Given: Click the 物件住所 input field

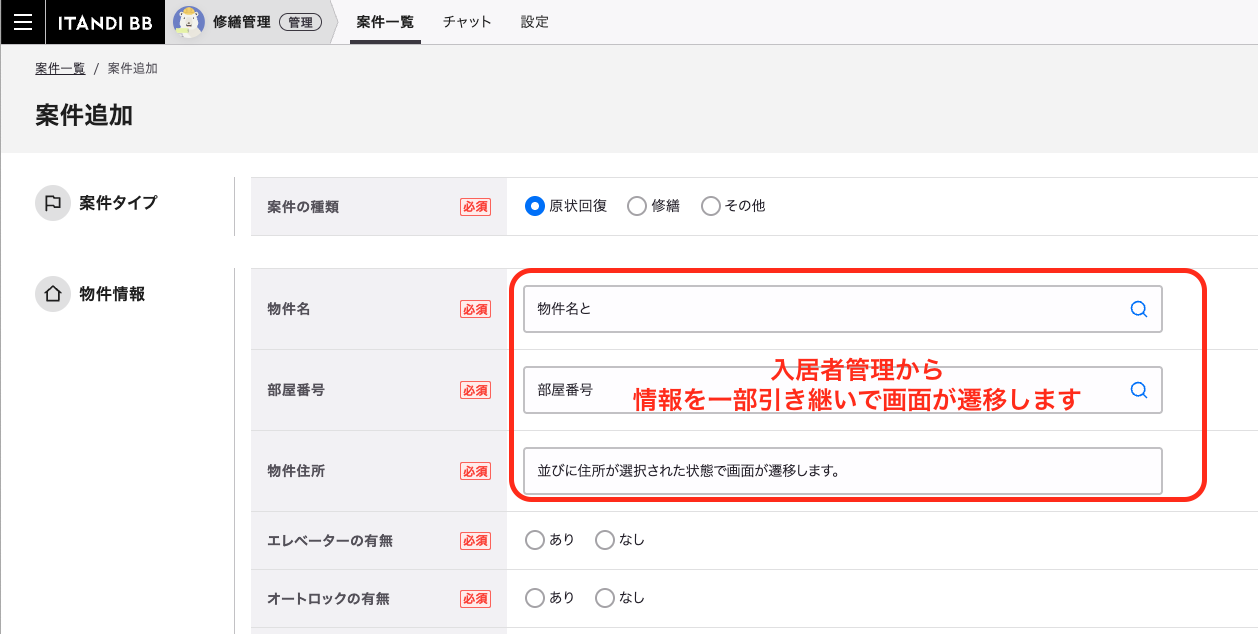Looking at the screenshot, I should click(x=842, y=470).
